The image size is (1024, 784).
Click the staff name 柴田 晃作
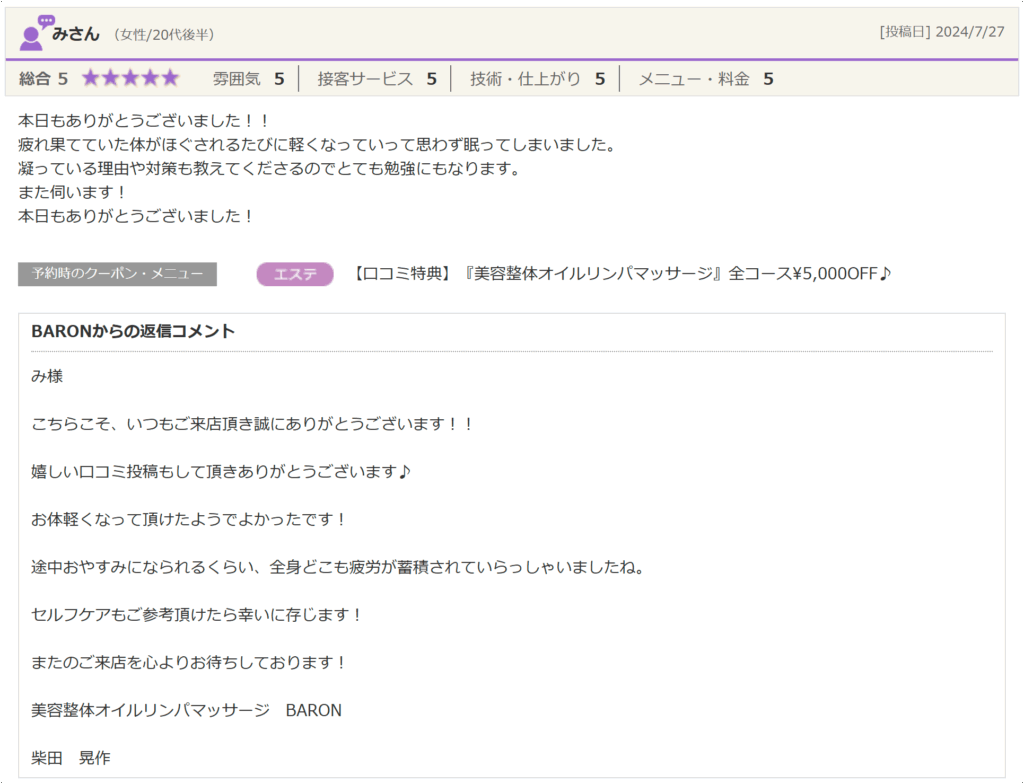tap(71, 758)
